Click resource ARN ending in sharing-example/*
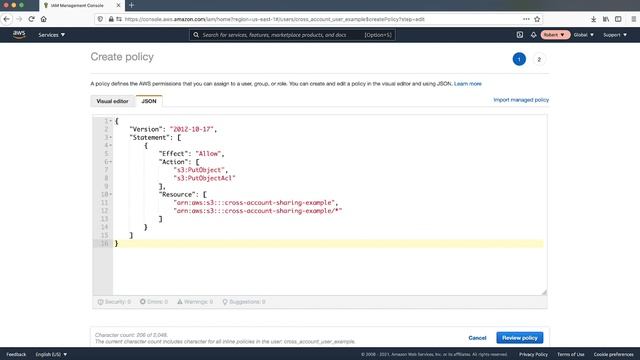Screen dimensions: 640x360 coord(258,211)
